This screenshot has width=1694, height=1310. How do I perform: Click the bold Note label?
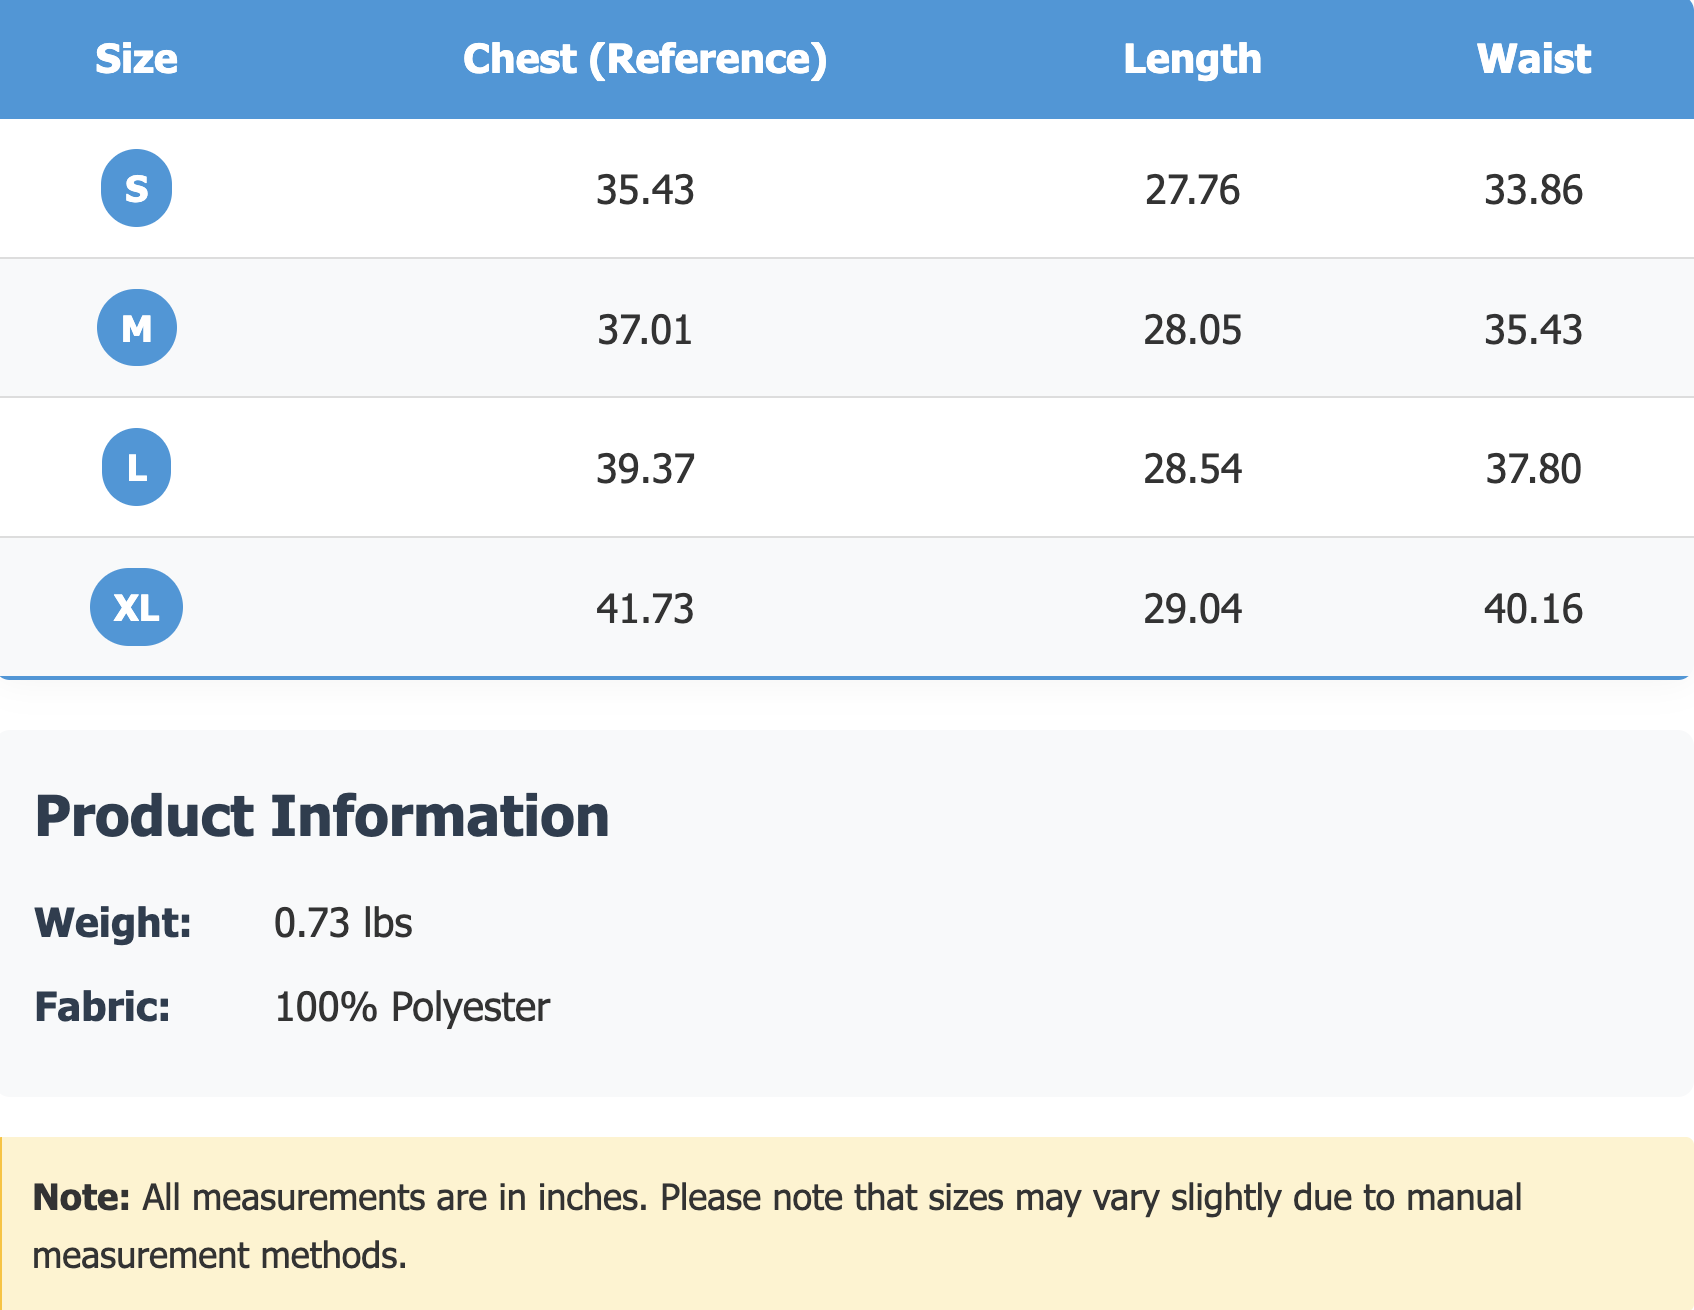tap(81, 1197)
